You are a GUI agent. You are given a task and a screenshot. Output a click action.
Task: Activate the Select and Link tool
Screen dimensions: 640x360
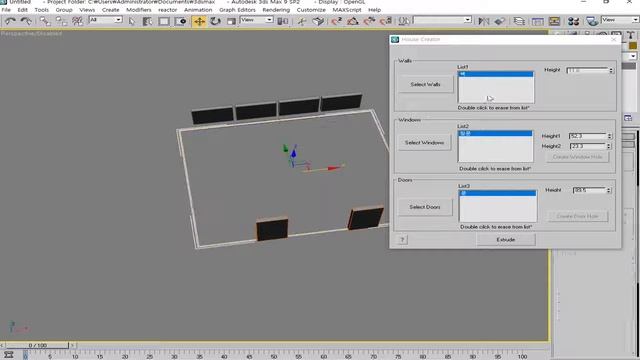45,21
